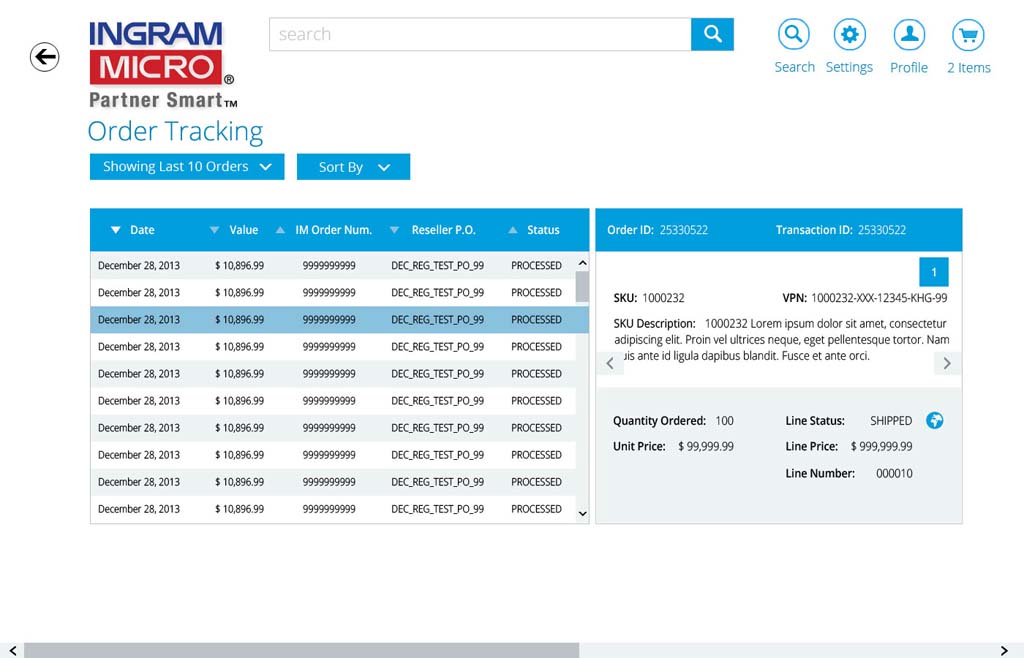
Task: Click the order list scroll down arrow
Action: [583, 513]
